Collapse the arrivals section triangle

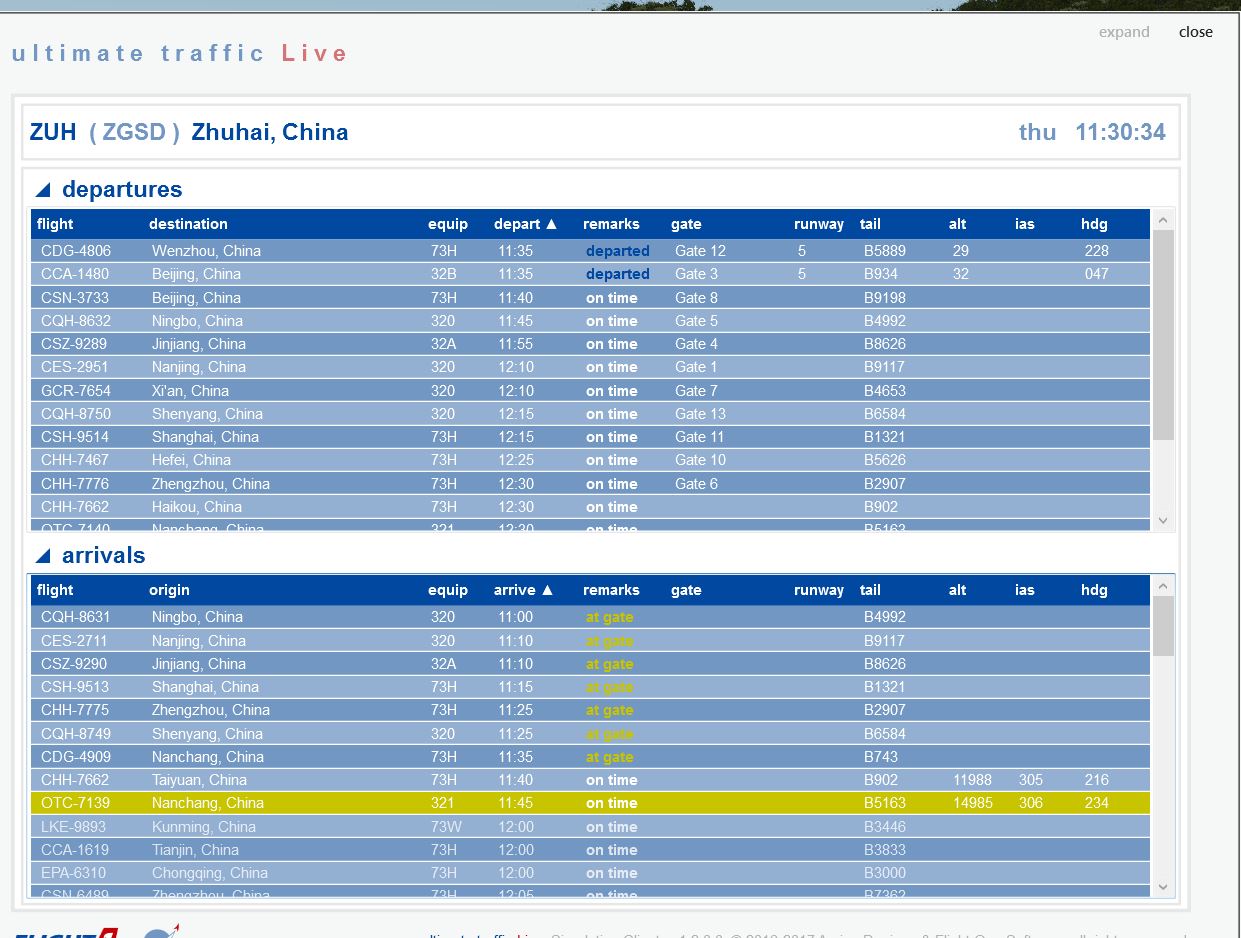tap(43, 556)
